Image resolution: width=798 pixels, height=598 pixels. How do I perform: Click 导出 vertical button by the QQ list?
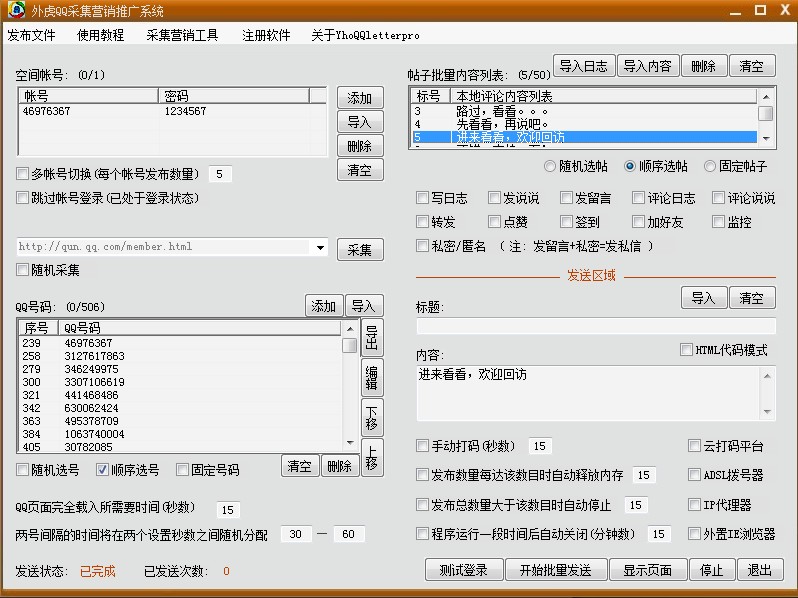pos(372,338)
